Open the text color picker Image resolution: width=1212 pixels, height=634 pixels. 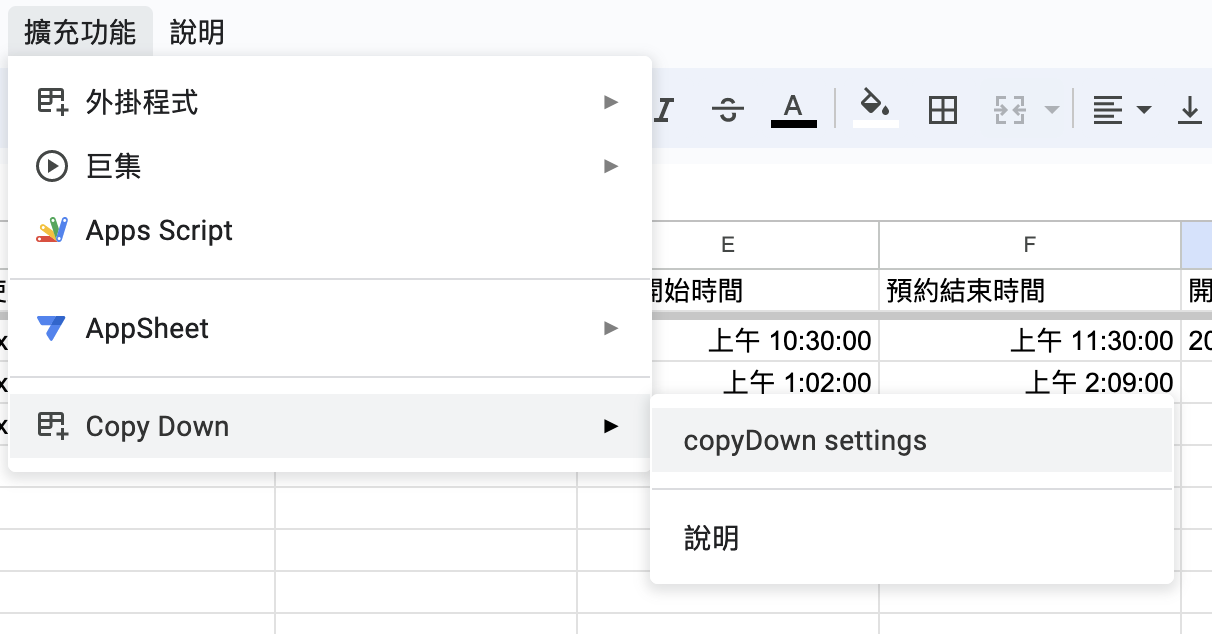point(793,109)
